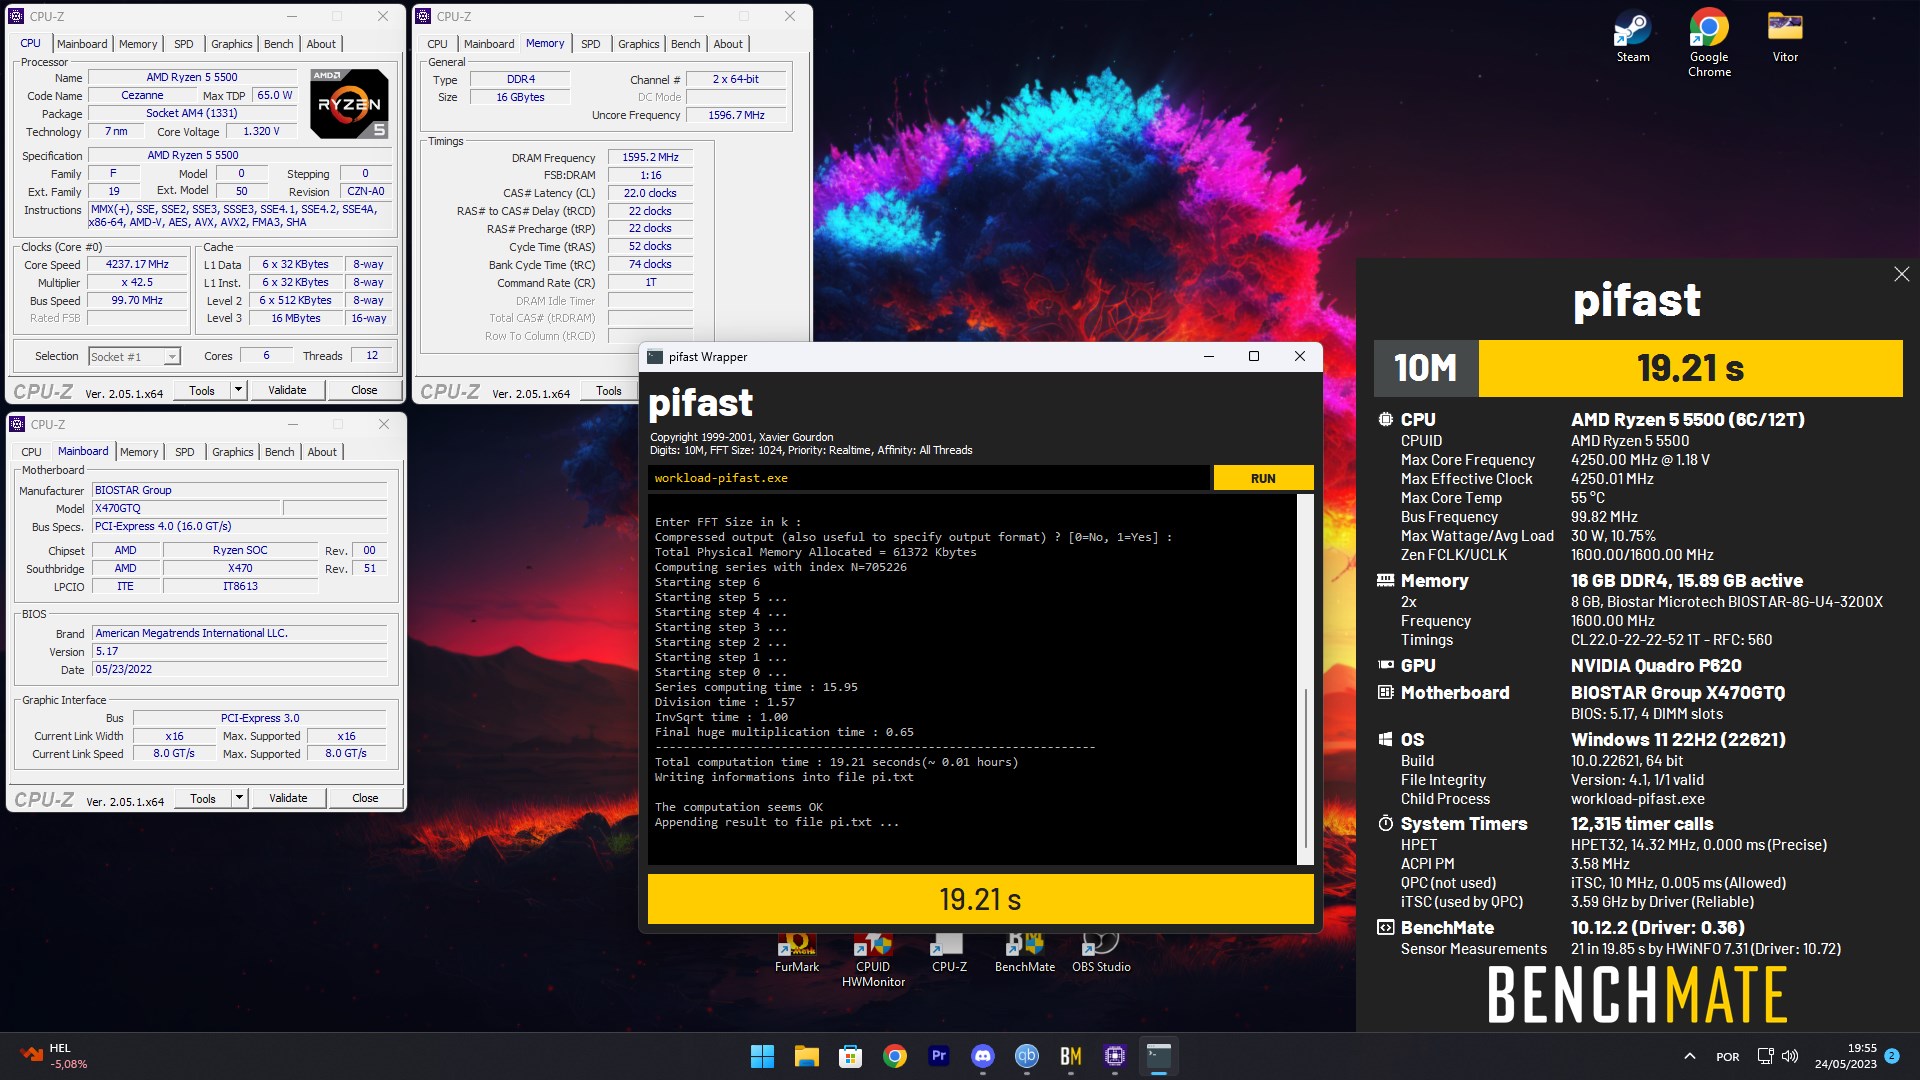Switch to Graphics tab in CPU-Z Memory window
The image size is (1920, 1080).
[638, 44]
